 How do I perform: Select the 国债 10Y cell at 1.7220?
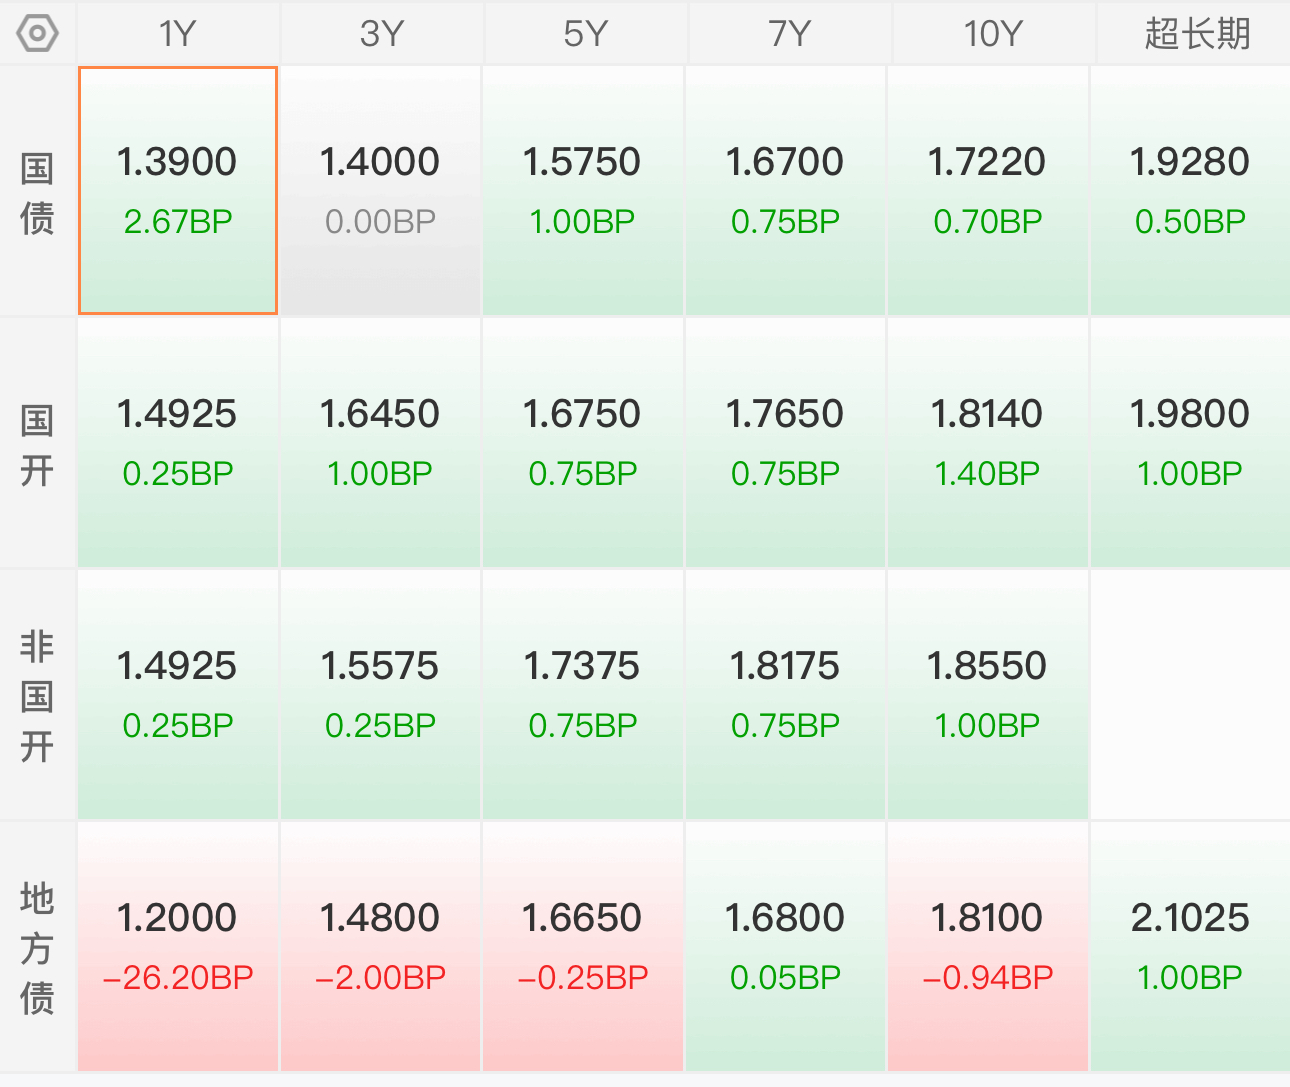988,191
